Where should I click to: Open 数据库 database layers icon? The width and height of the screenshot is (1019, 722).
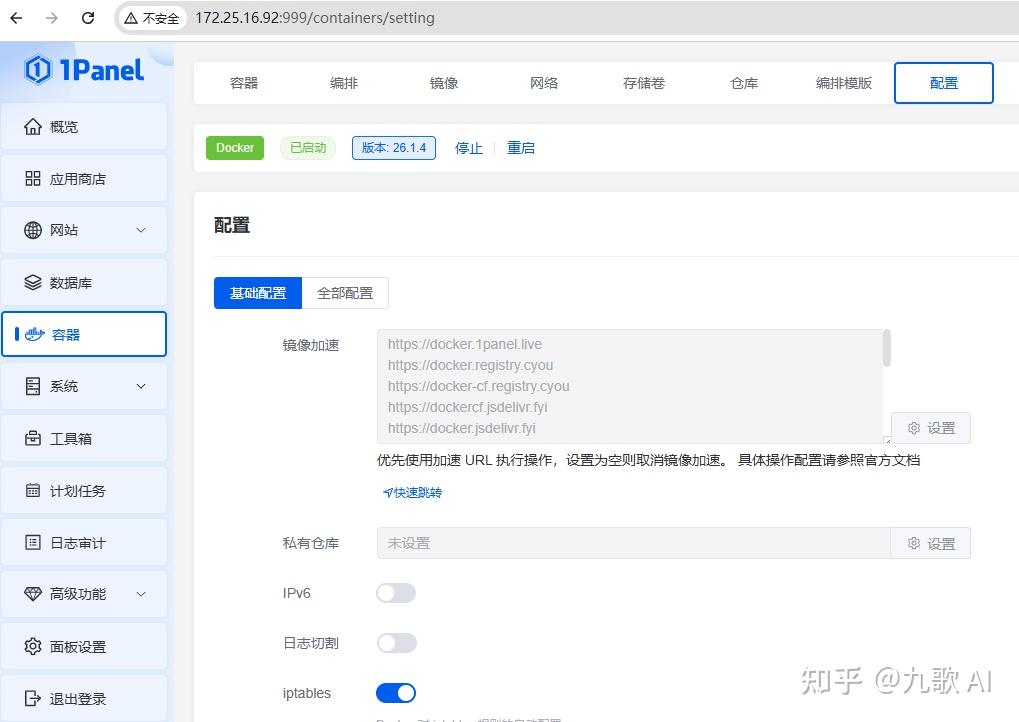coord(32,283)
